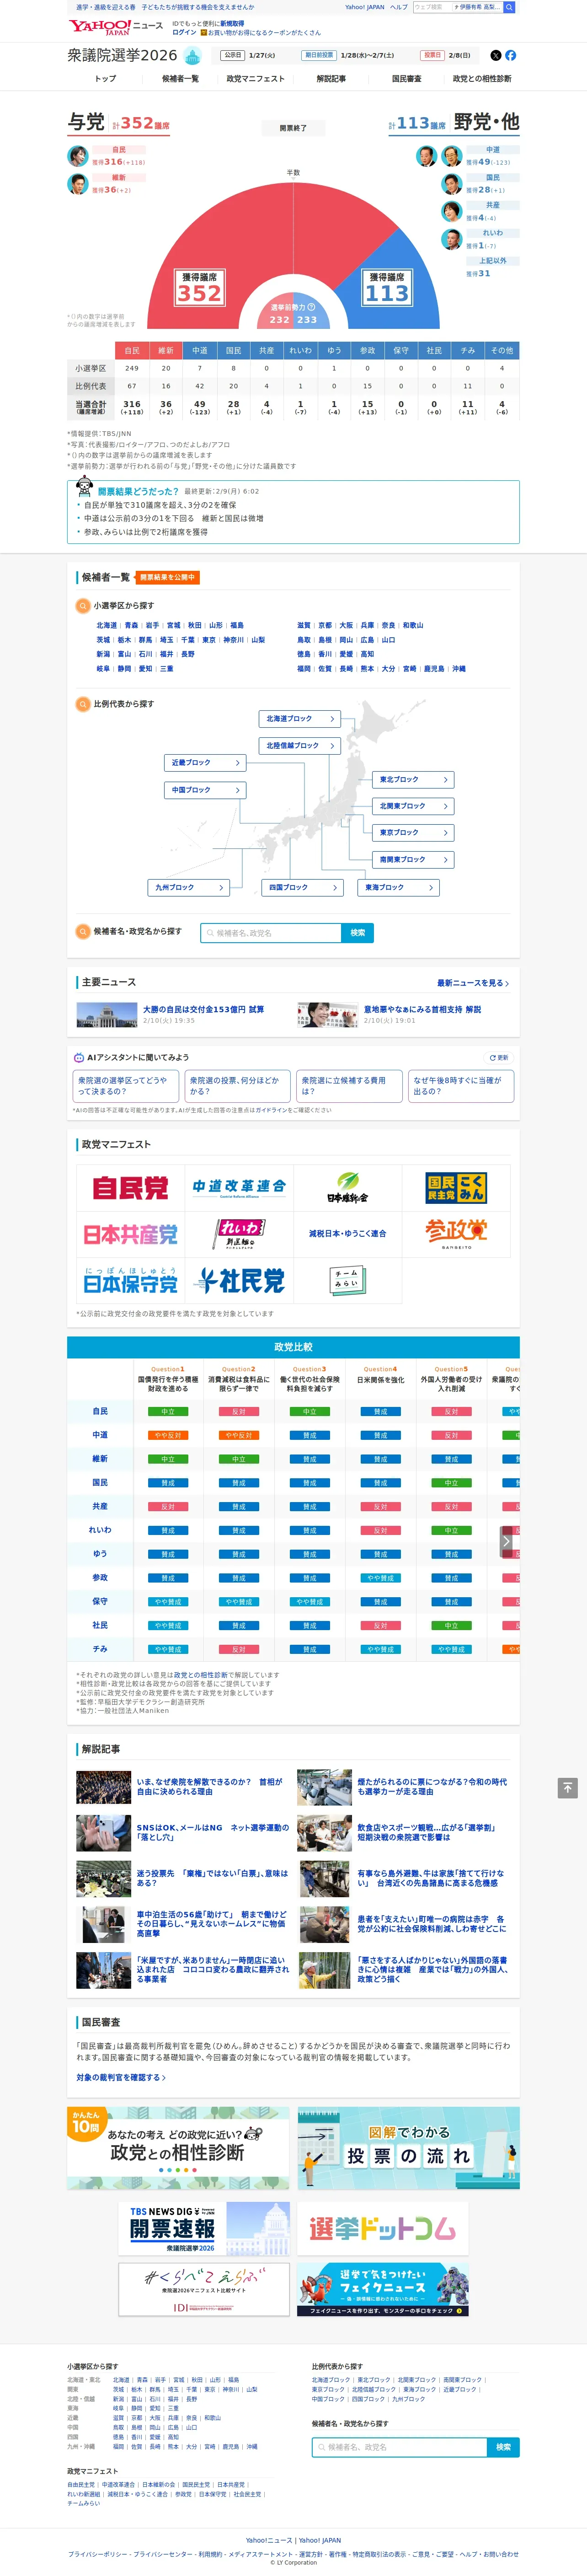
Task: Expand 中国ブロック button on the map
Action: (x=205, y=789)
